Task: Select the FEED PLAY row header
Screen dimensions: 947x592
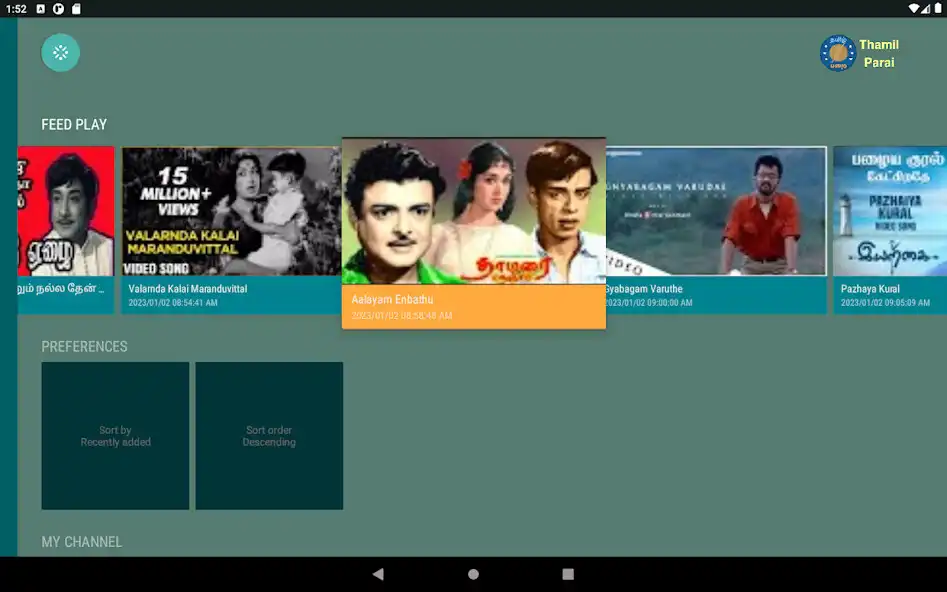Action: coord(74,124)
